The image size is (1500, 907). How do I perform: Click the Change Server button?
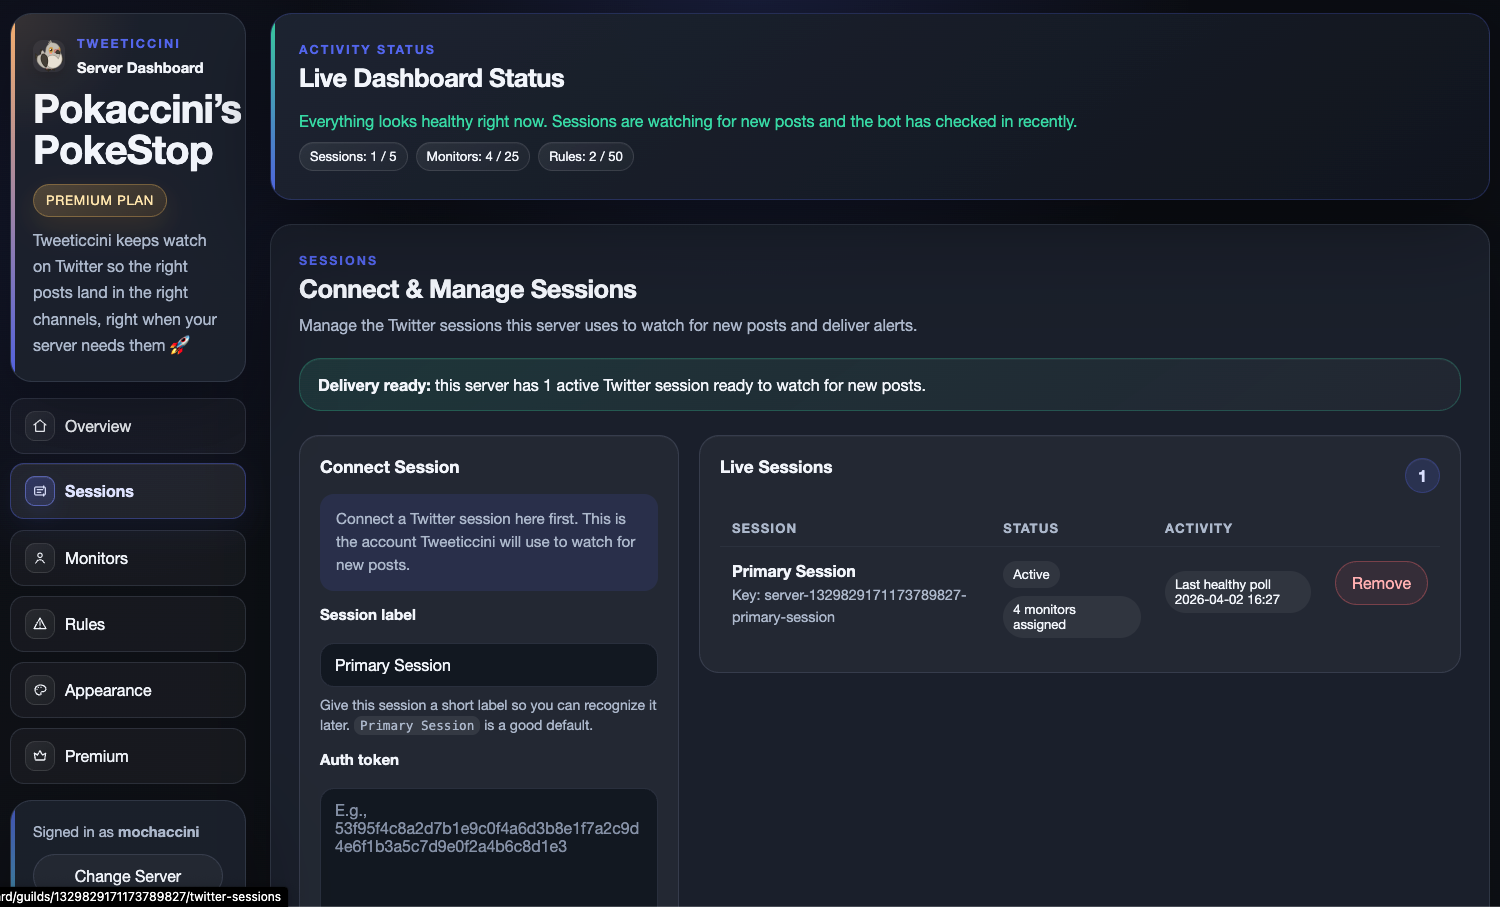point(128,876)
